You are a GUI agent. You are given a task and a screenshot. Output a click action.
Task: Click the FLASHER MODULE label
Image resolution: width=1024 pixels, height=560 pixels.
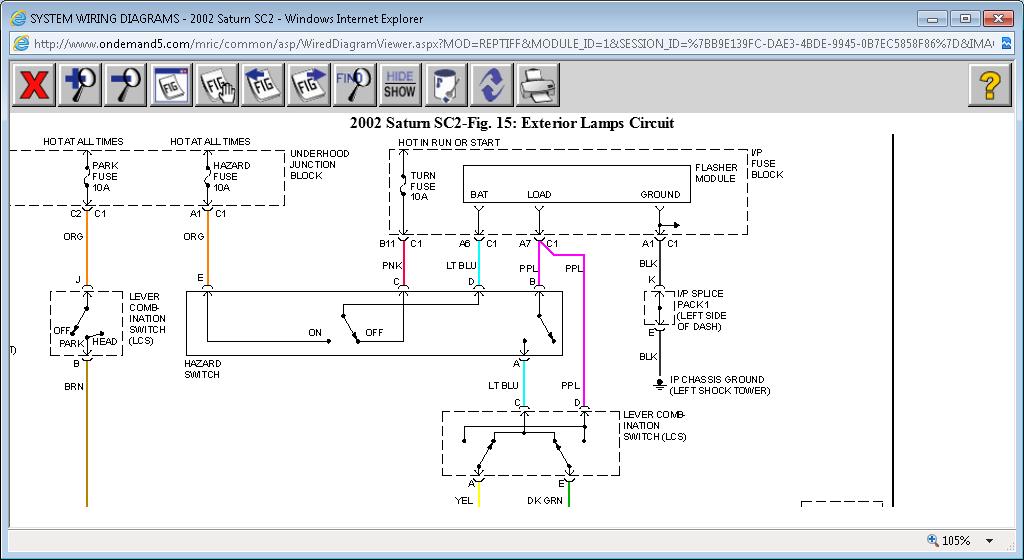(716, 173)
